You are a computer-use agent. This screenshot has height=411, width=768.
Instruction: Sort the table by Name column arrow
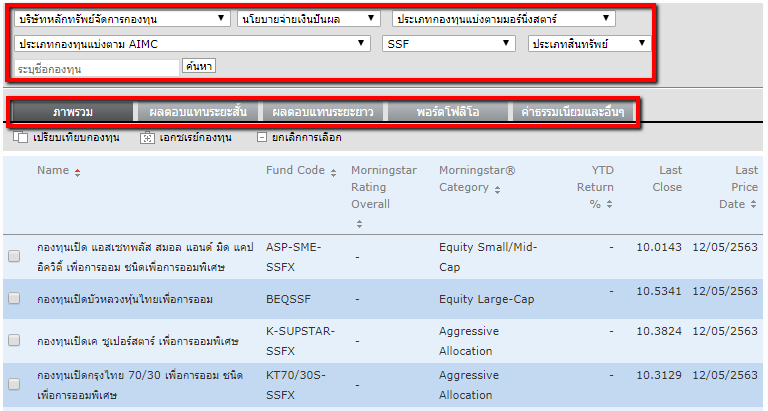pyautogui.click(x=78, y=172)
